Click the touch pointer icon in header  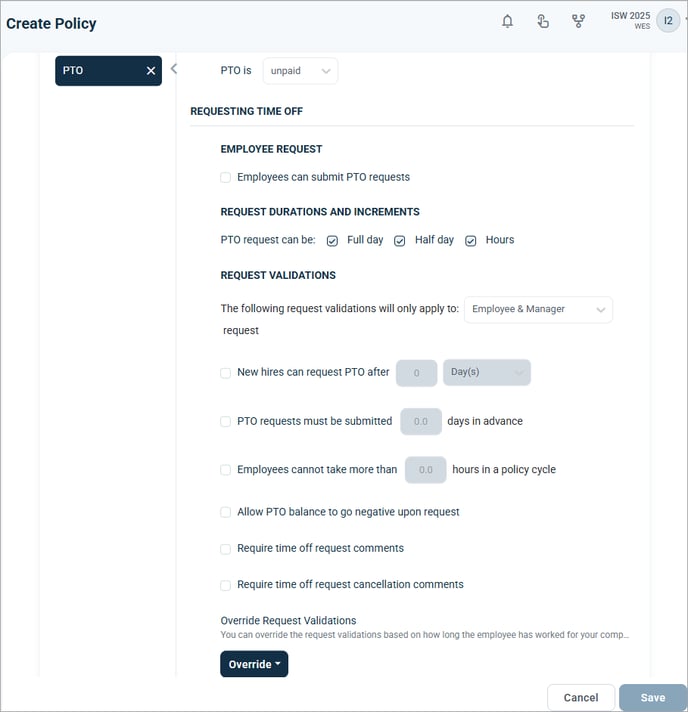543,21
